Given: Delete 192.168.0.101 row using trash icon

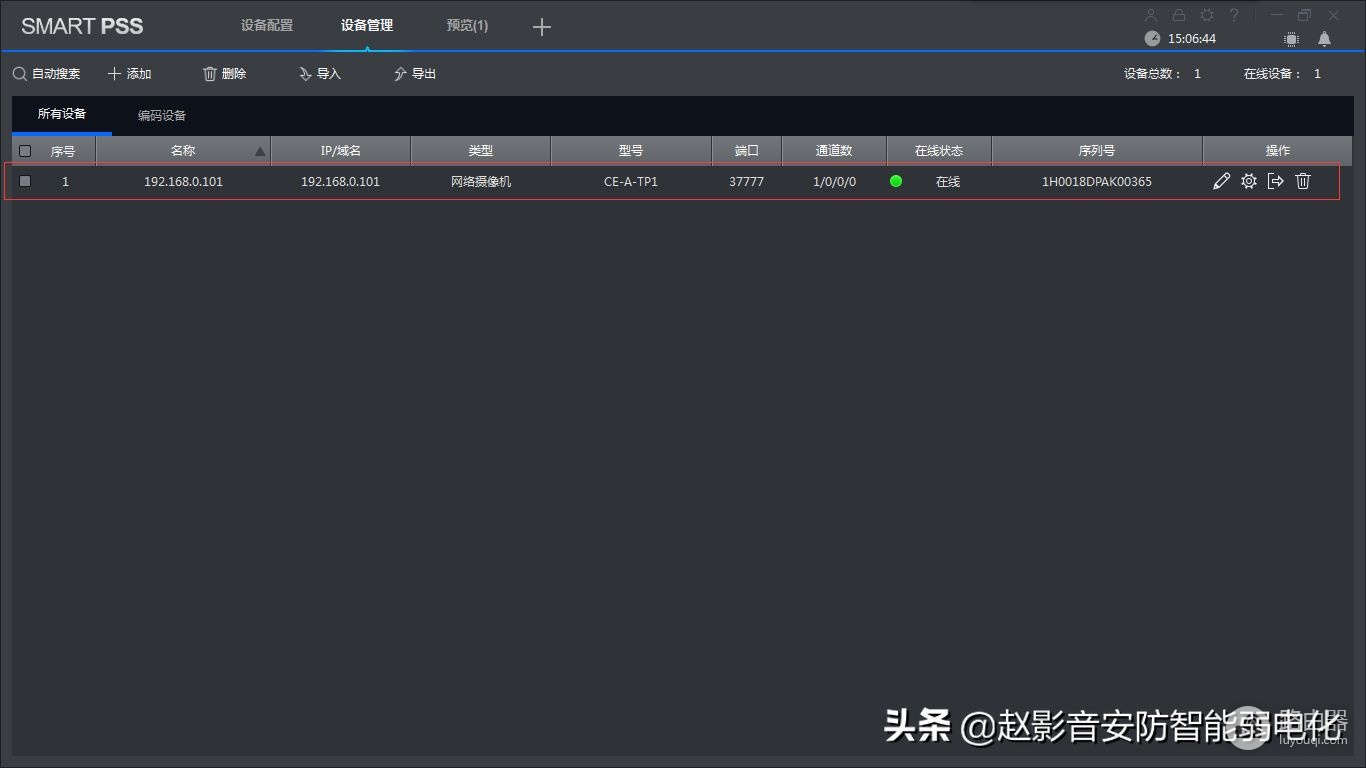Looking at the screenshot, I should click(1303, 181).
